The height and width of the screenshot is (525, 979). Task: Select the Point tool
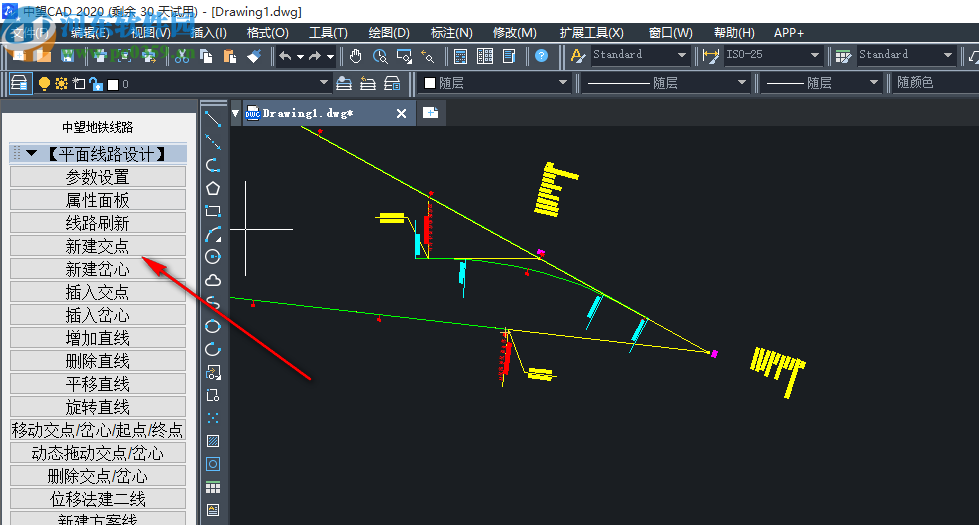coord(213,418)
